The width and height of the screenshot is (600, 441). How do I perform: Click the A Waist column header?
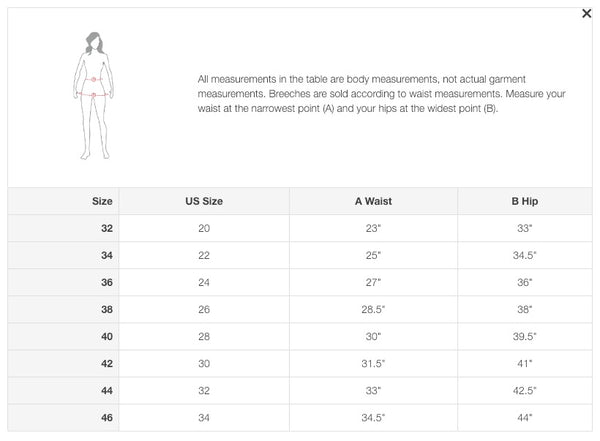pos(373,201)
